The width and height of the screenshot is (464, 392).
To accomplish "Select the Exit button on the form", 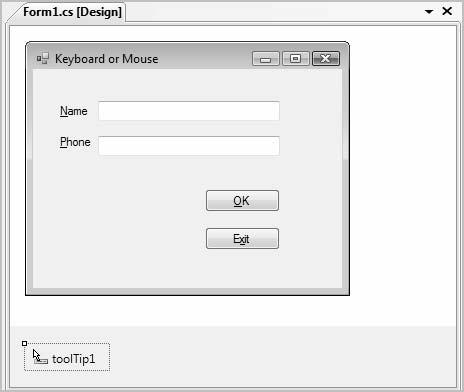I will click(x=242, y=239).
